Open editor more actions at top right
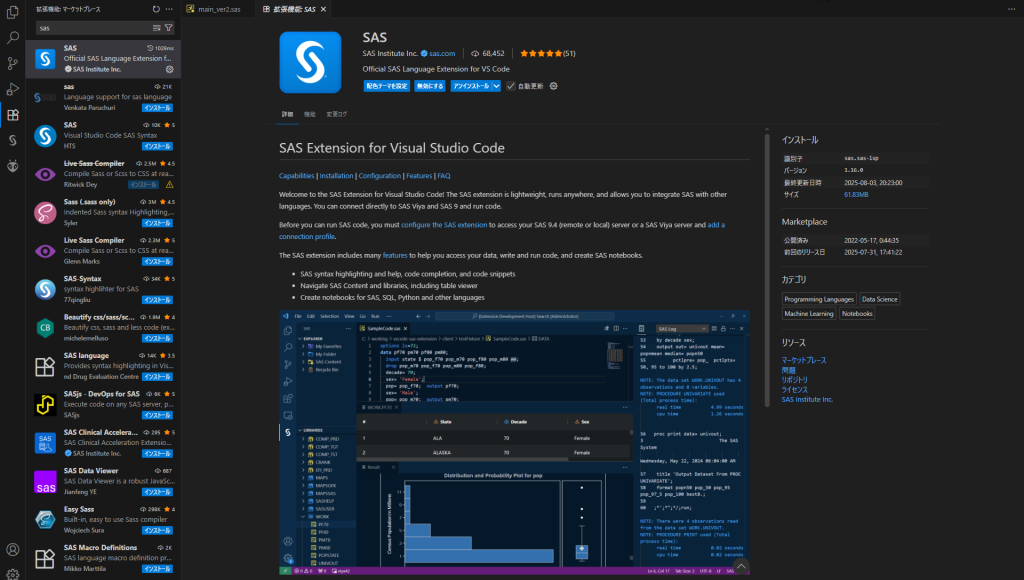Image resolution: width=1024 pixels, height=580 pixels. click(1012, 9)
